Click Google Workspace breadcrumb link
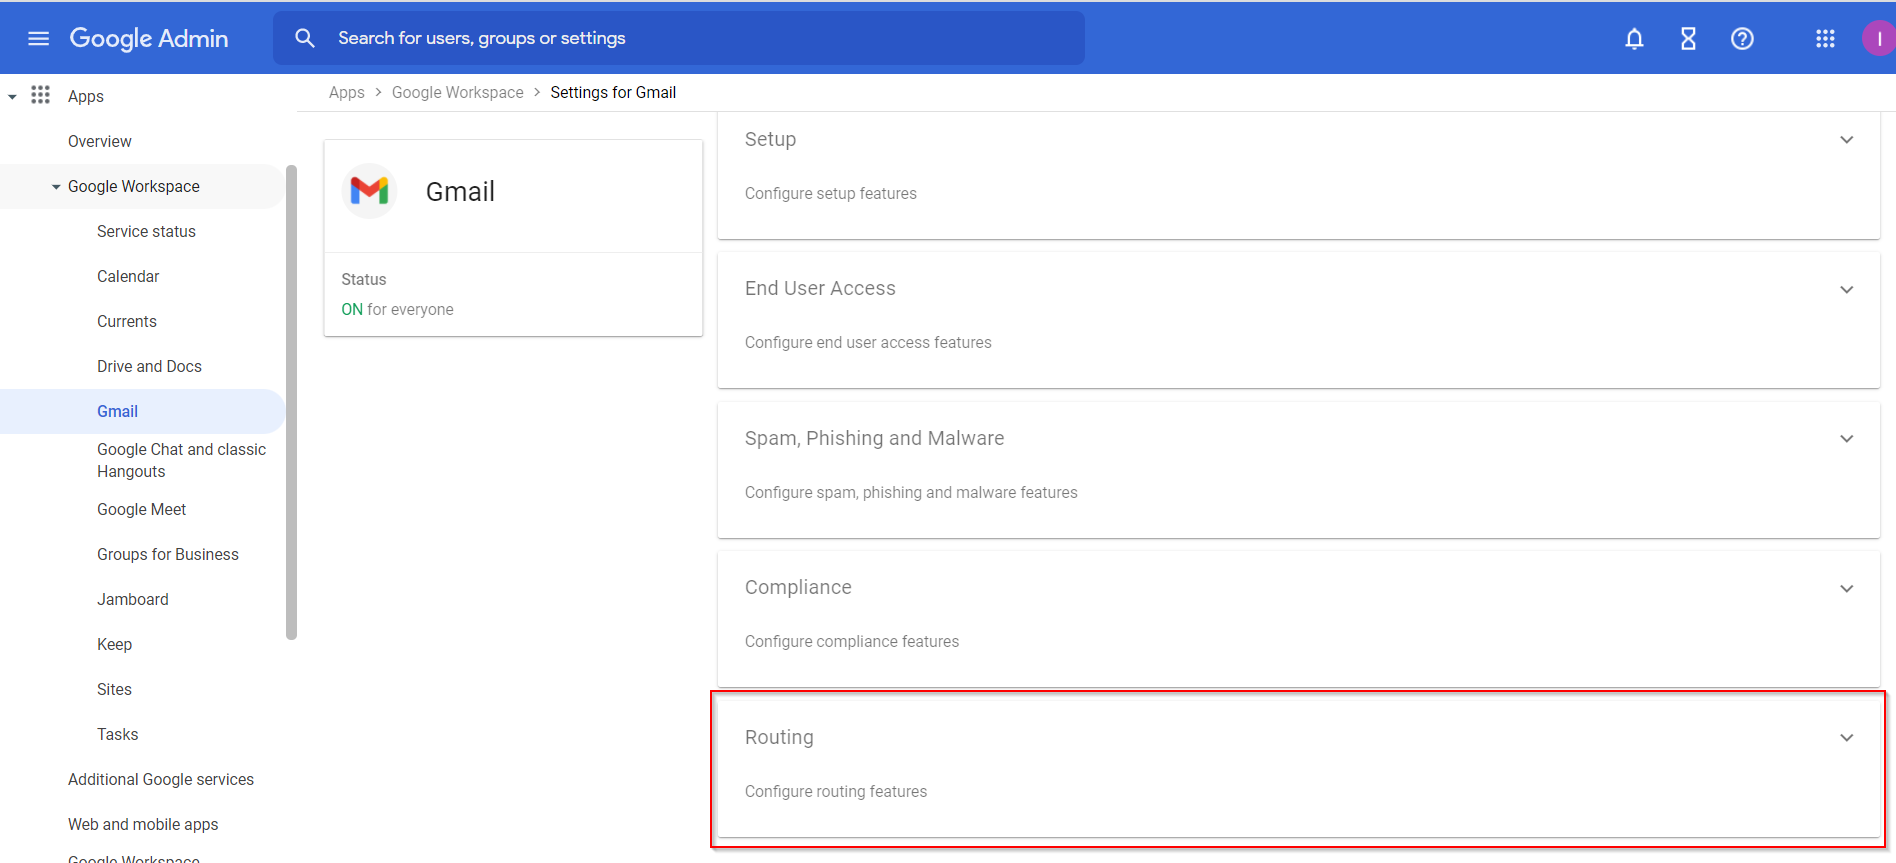 tap(457, 92)
